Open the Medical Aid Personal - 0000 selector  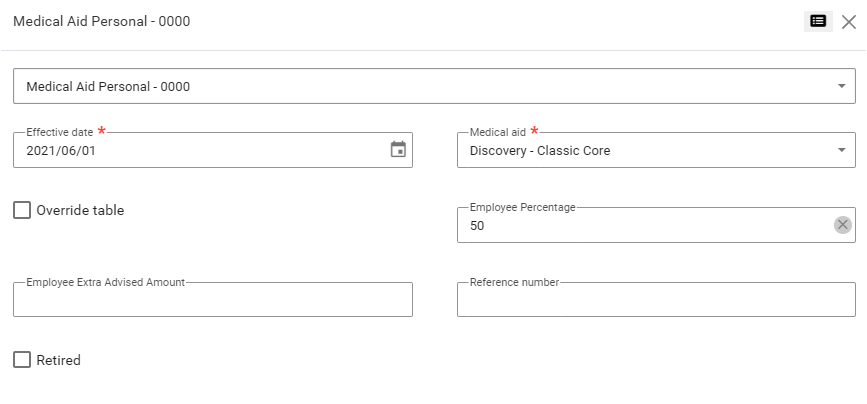tap(420, 86)
